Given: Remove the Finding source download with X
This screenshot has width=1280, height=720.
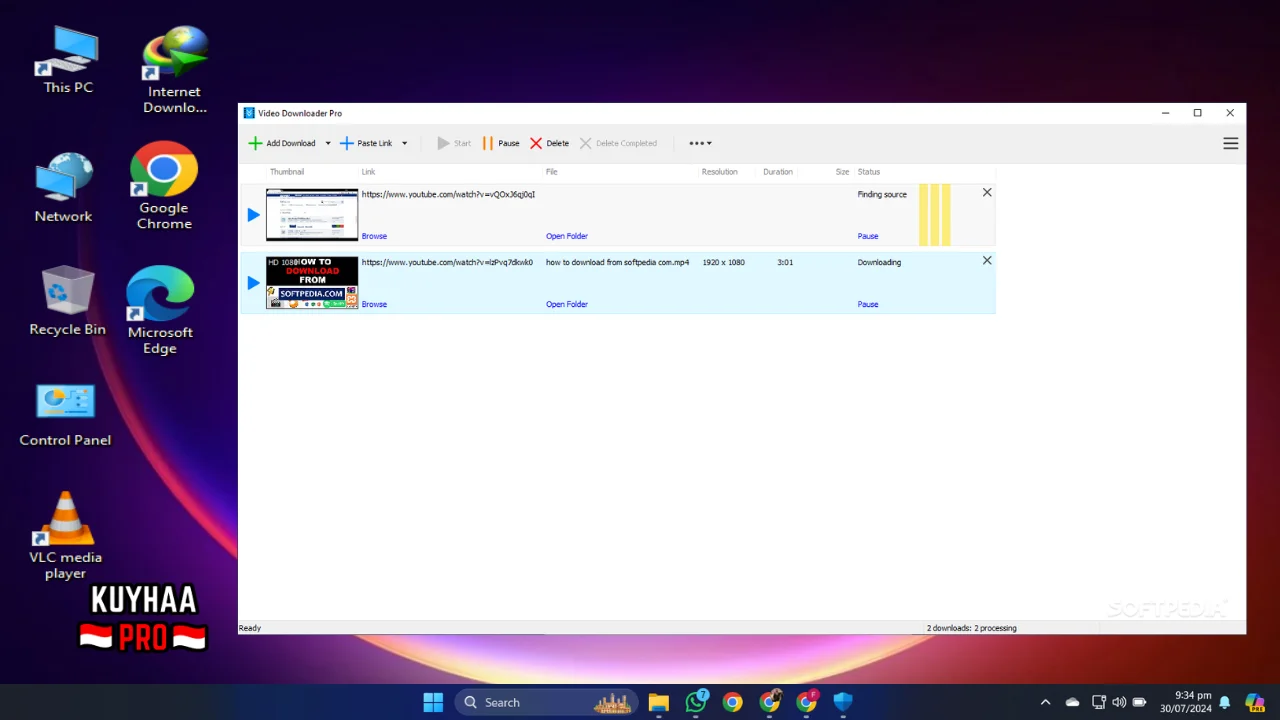Looking at the screenshot, I should click(x=987, y=192).
